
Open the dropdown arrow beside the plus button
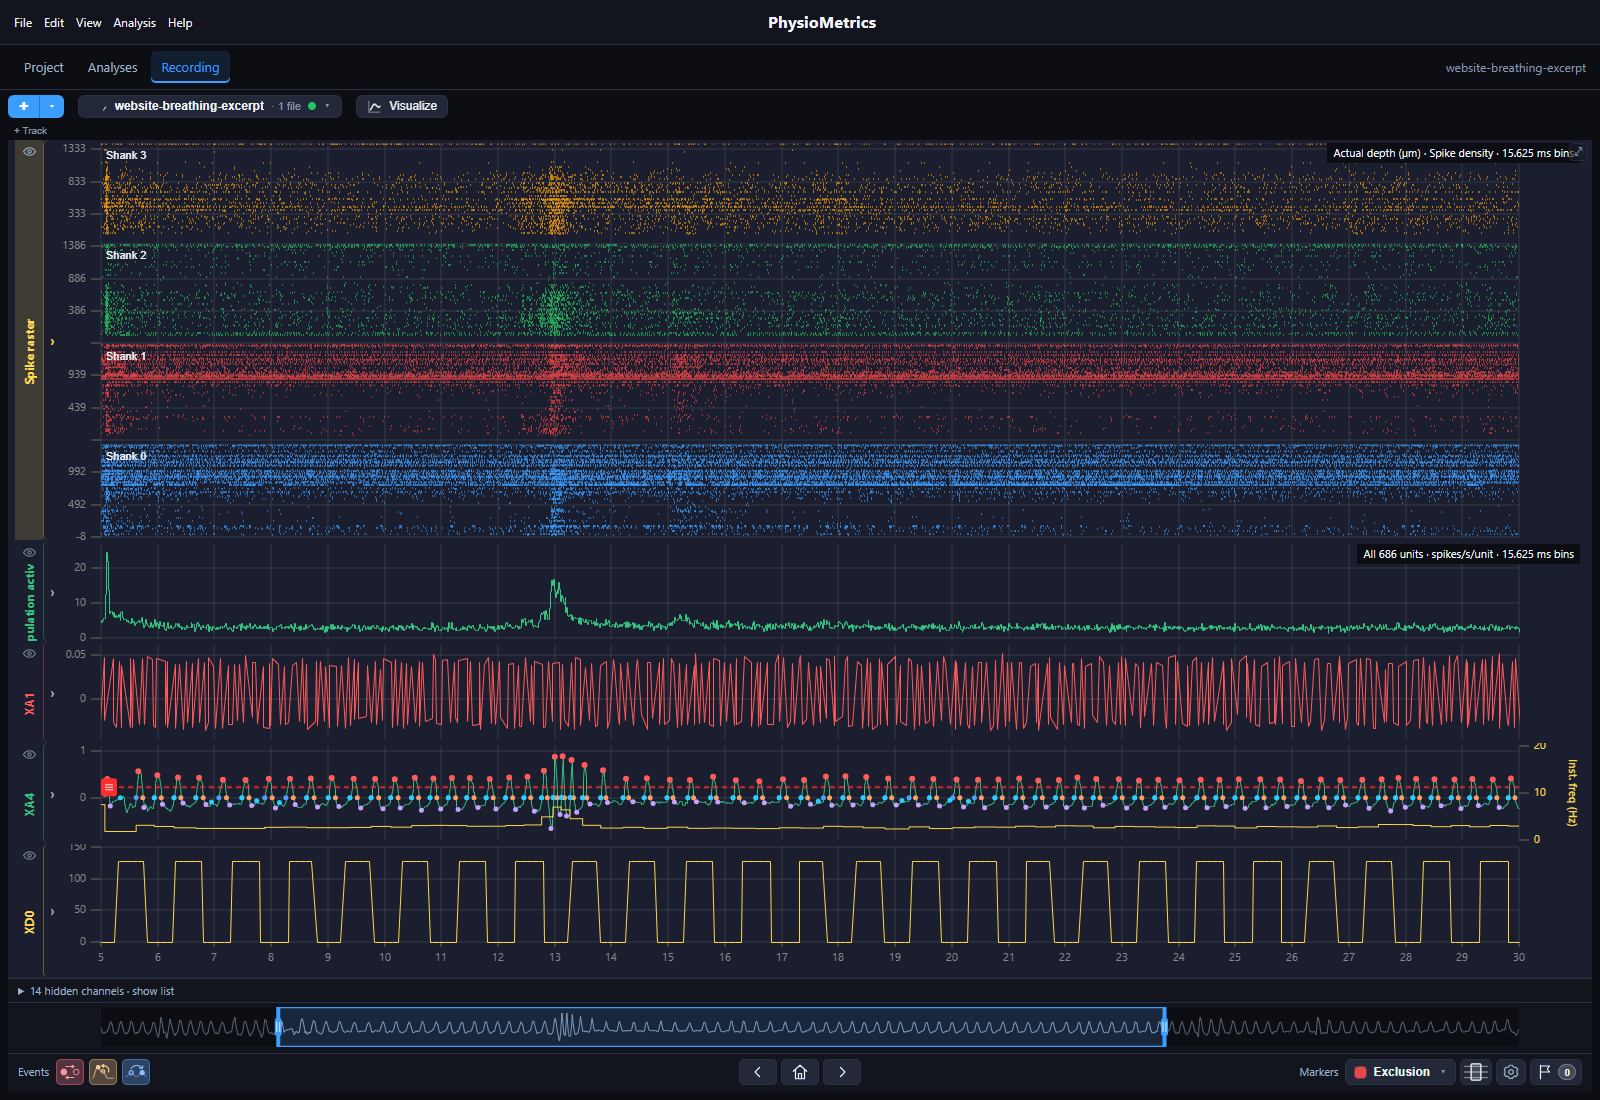(52, 106)
